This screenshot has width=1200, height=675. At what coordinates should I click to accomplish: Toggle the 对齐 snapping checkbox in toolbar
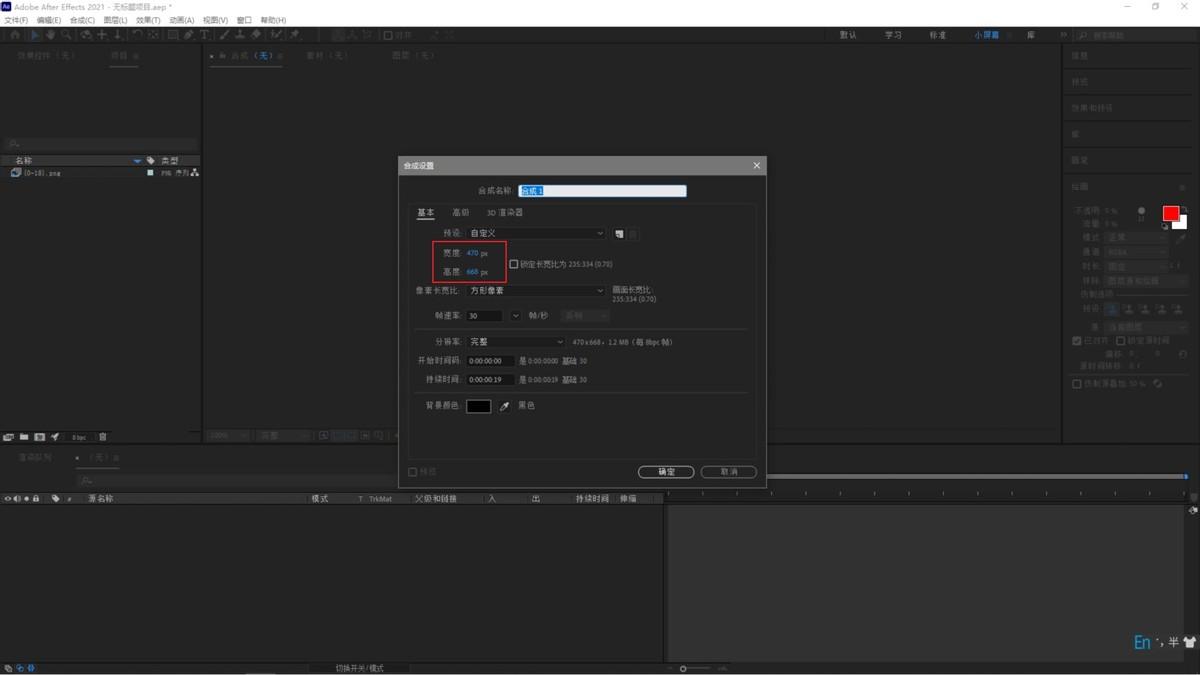point(388,35)
